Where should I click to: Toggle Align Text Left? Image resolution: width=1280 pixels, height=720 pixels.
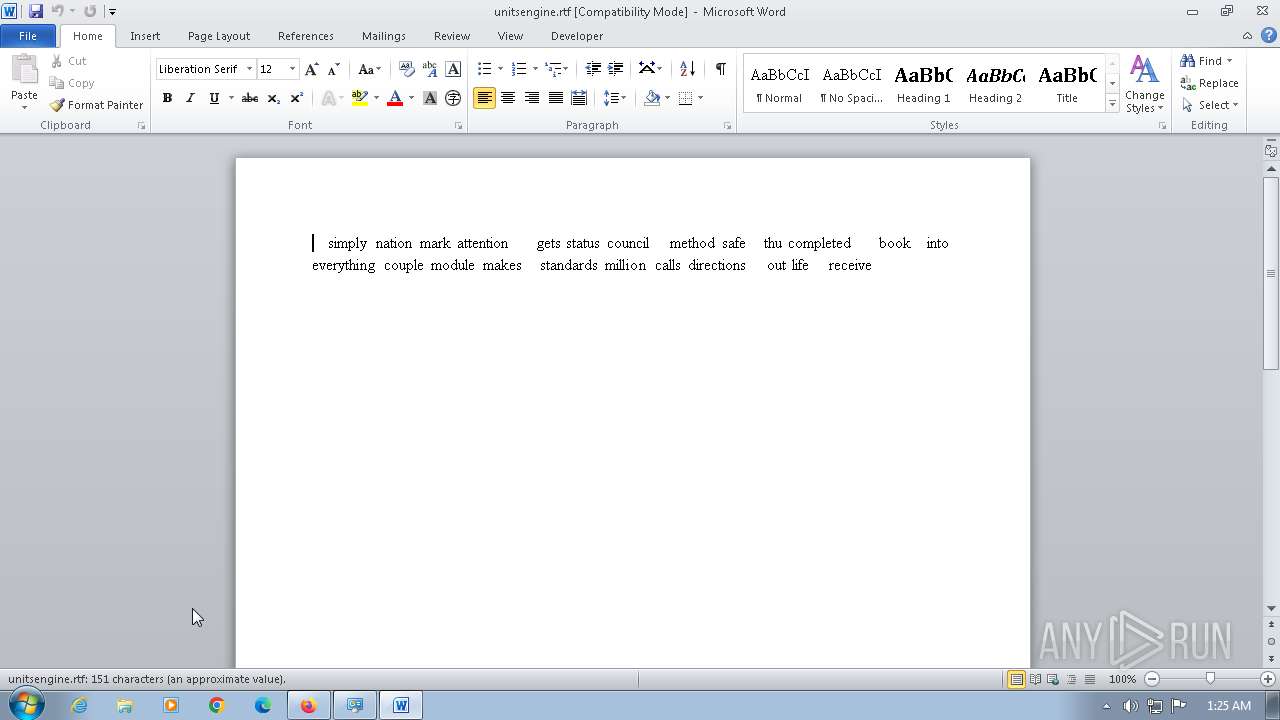click(485, 98)
